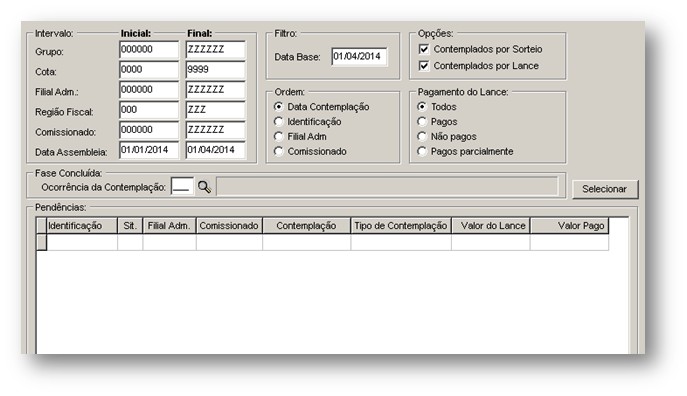Click the Ocorrência description display field
The image size is (687, 396).
[x=388, y=187]
